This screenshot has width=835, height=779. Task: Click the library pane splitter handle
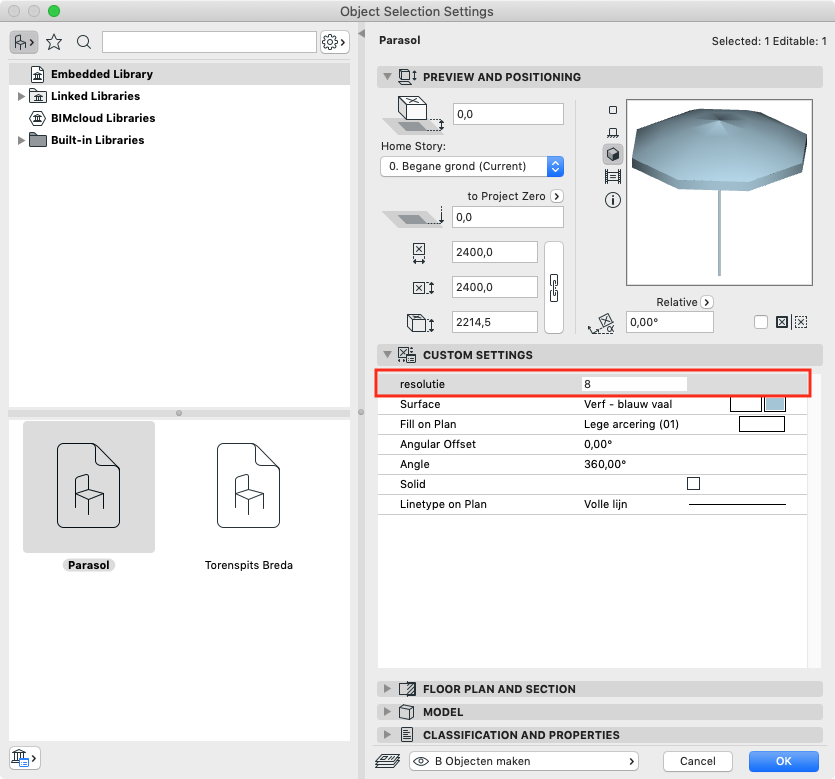pyautogui.click(x=179, y=413)
